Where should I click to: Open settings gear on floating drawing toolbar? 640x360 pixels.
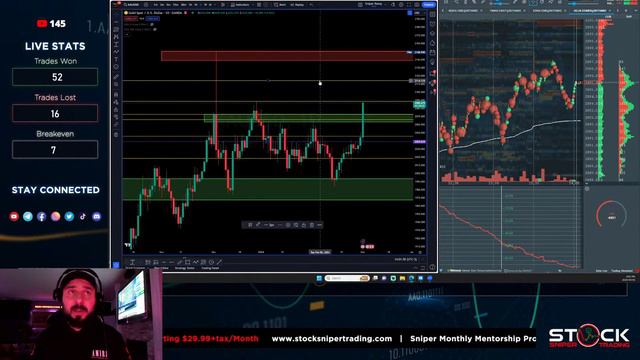point(288,224)
